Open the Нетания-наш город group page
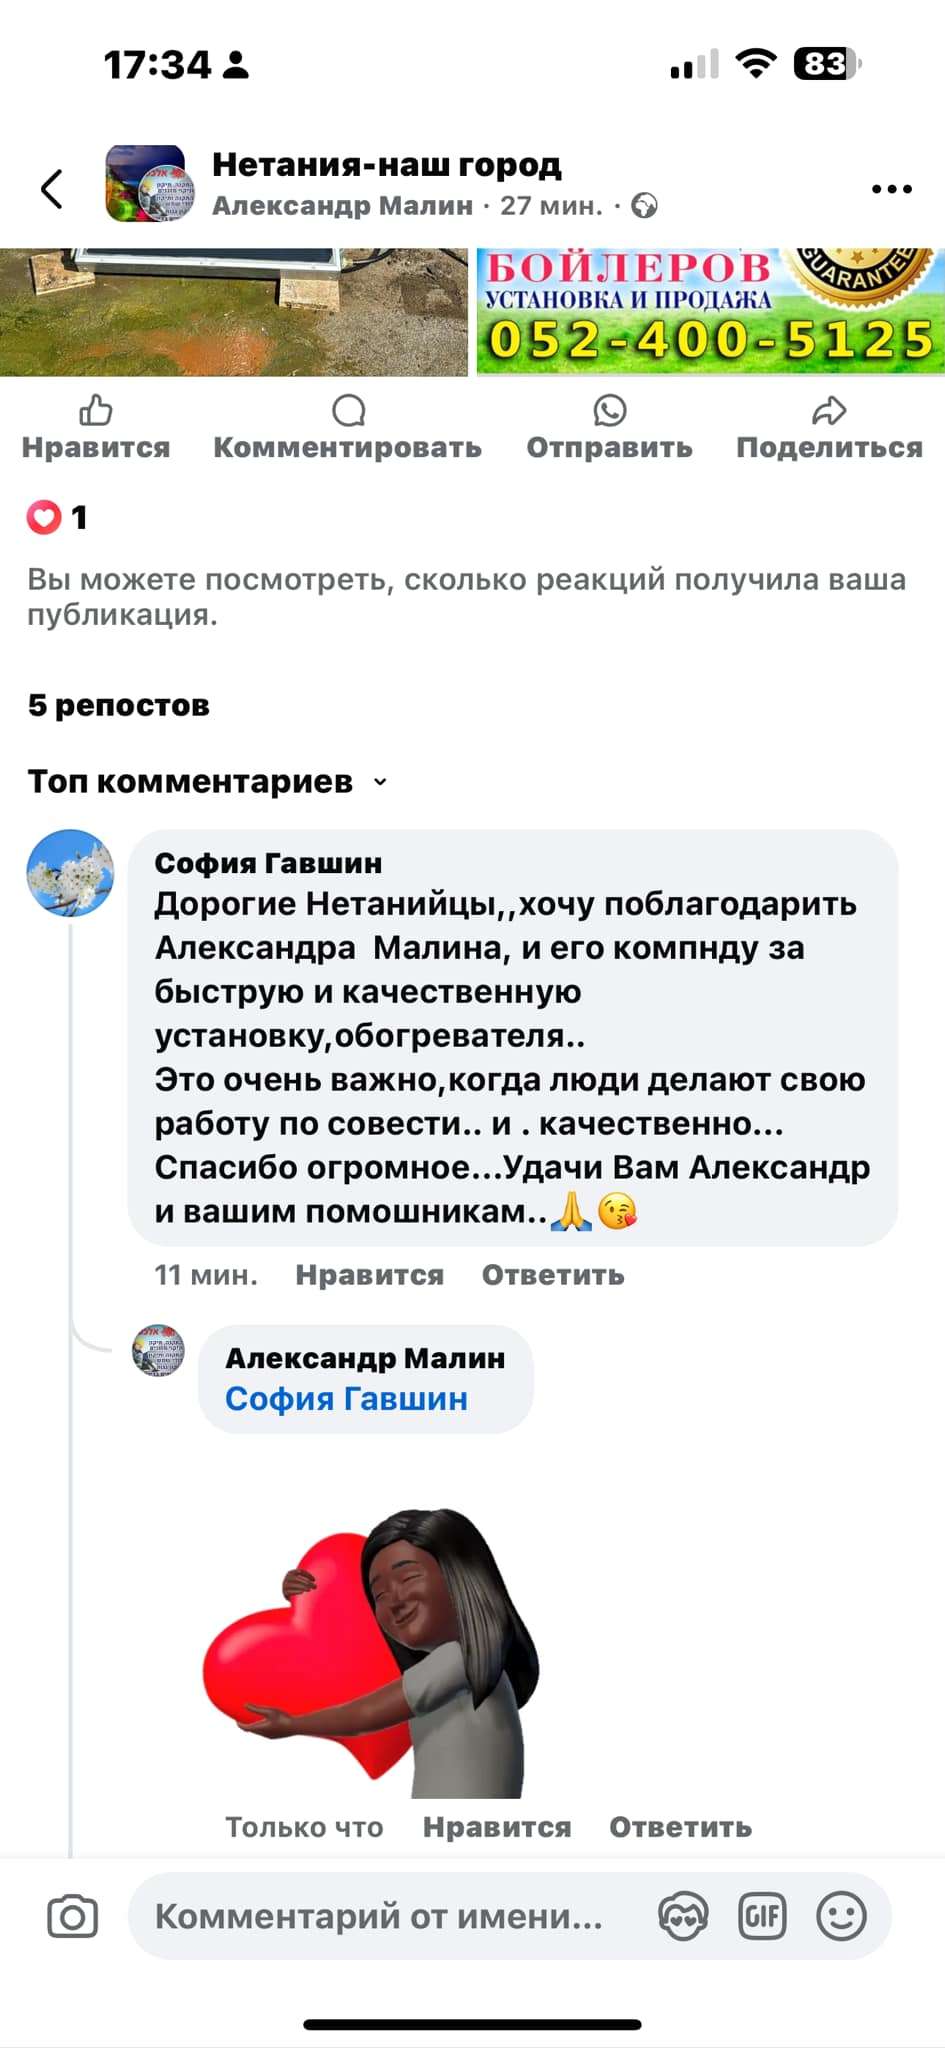The height and width of the screenshot is (2048, 945). coord(387,164)
